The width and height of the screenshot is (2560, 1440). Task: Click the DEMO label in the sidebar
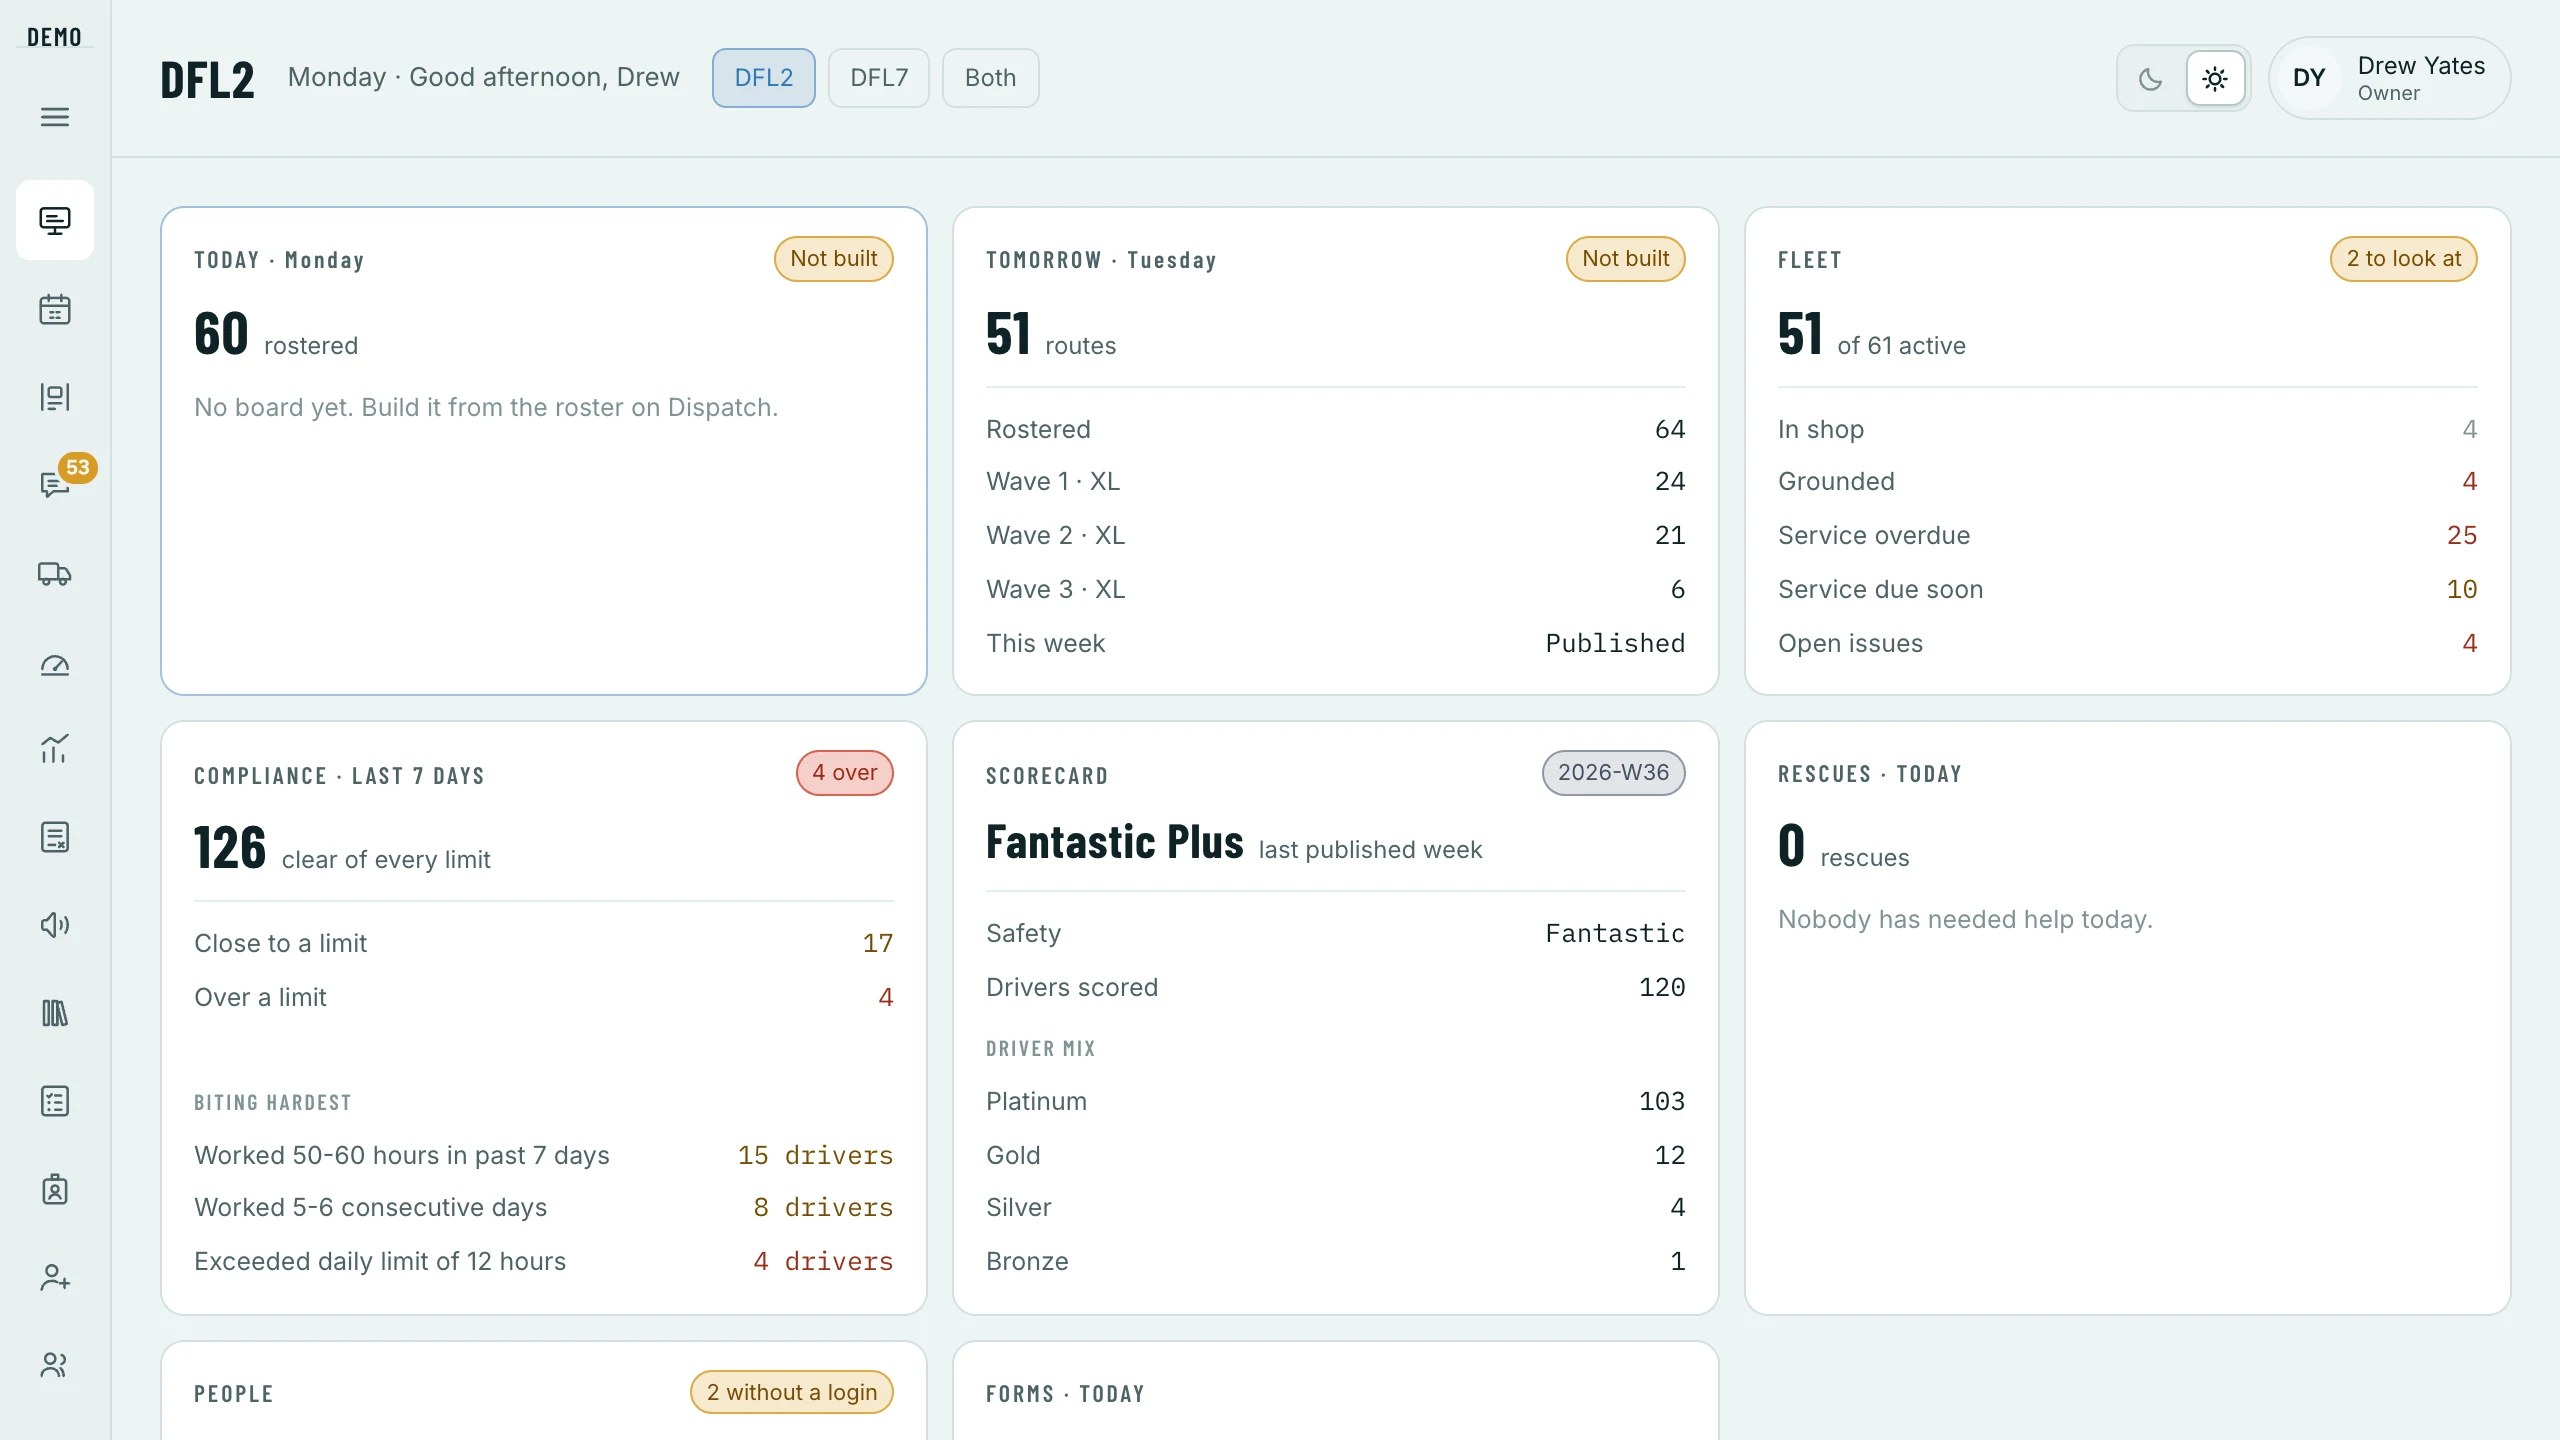55,38
